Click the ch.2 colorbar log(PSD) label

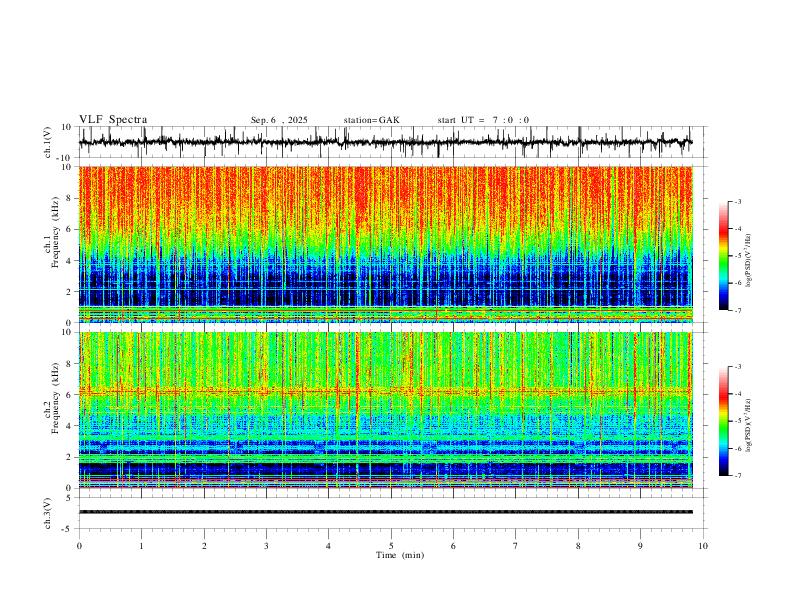click(749, 426)
